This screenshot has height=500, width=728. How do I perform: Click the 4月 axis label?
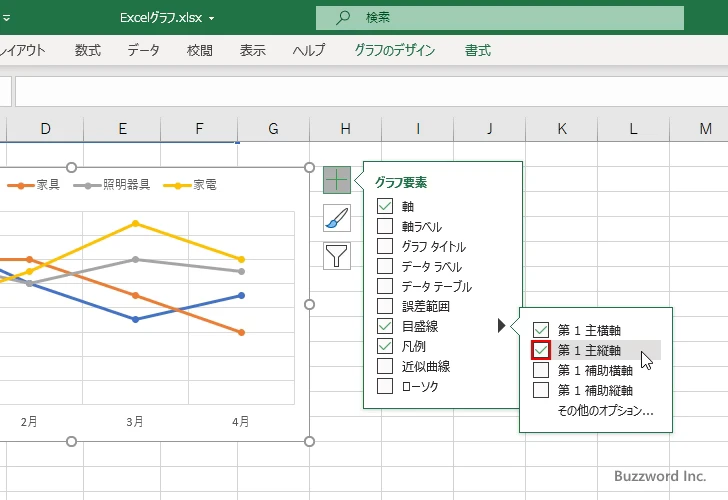tap(240, 422)
